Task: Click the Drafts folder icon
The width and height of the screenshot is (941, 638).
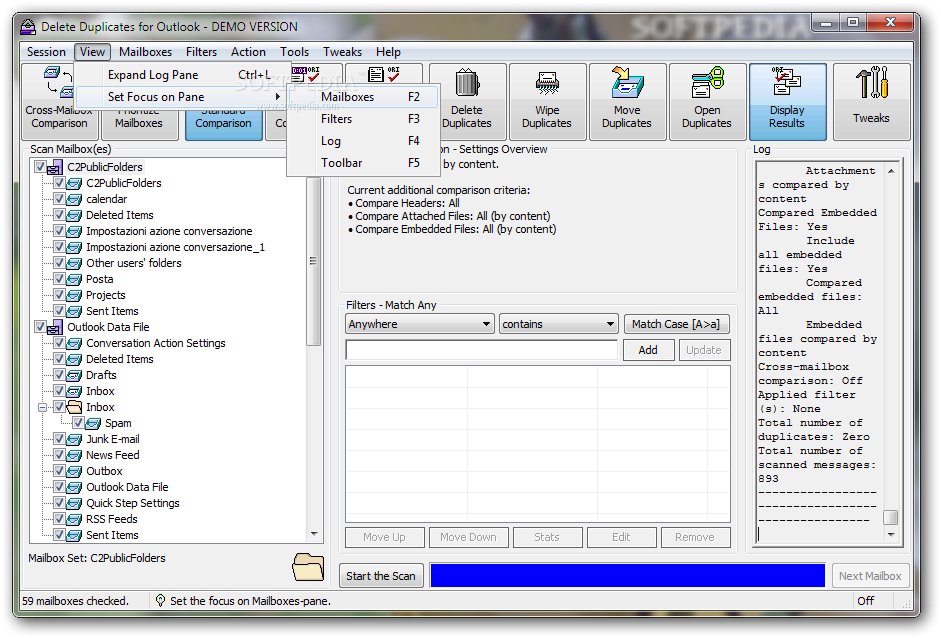Action: tap(74, 375)
